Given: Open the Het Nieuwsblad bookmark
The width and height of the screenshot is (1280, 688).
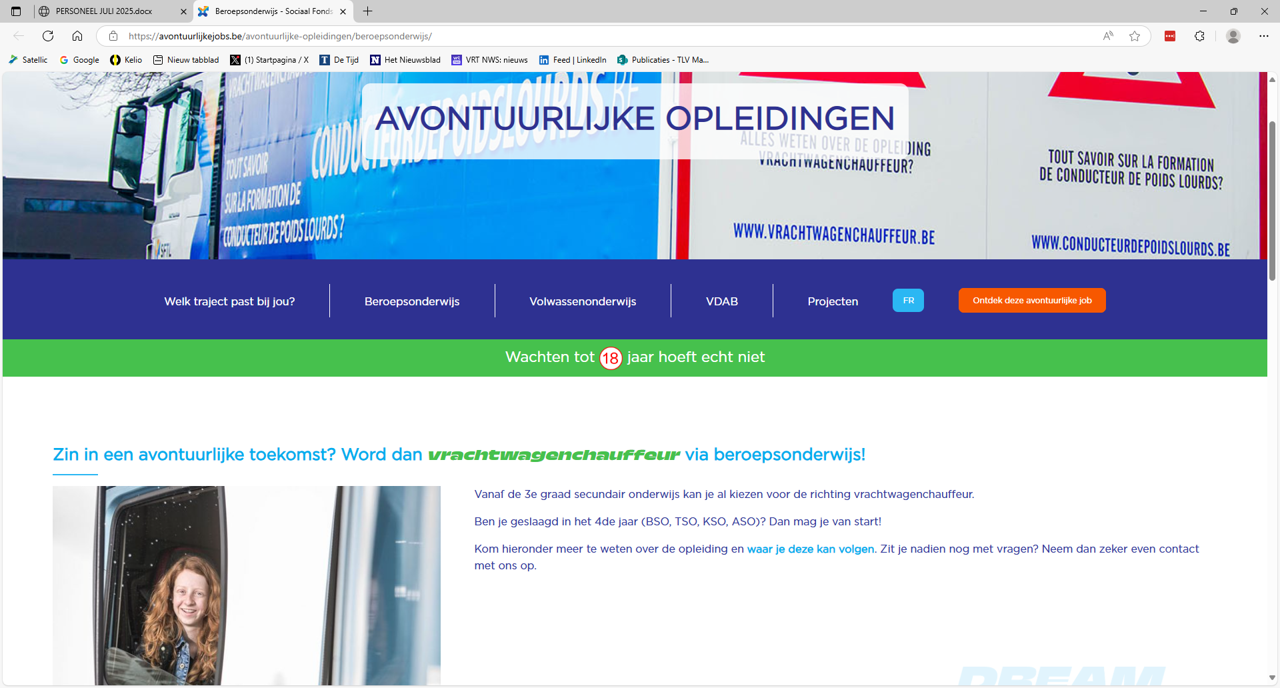Looking at the screenshot, I should pos(405,60).
